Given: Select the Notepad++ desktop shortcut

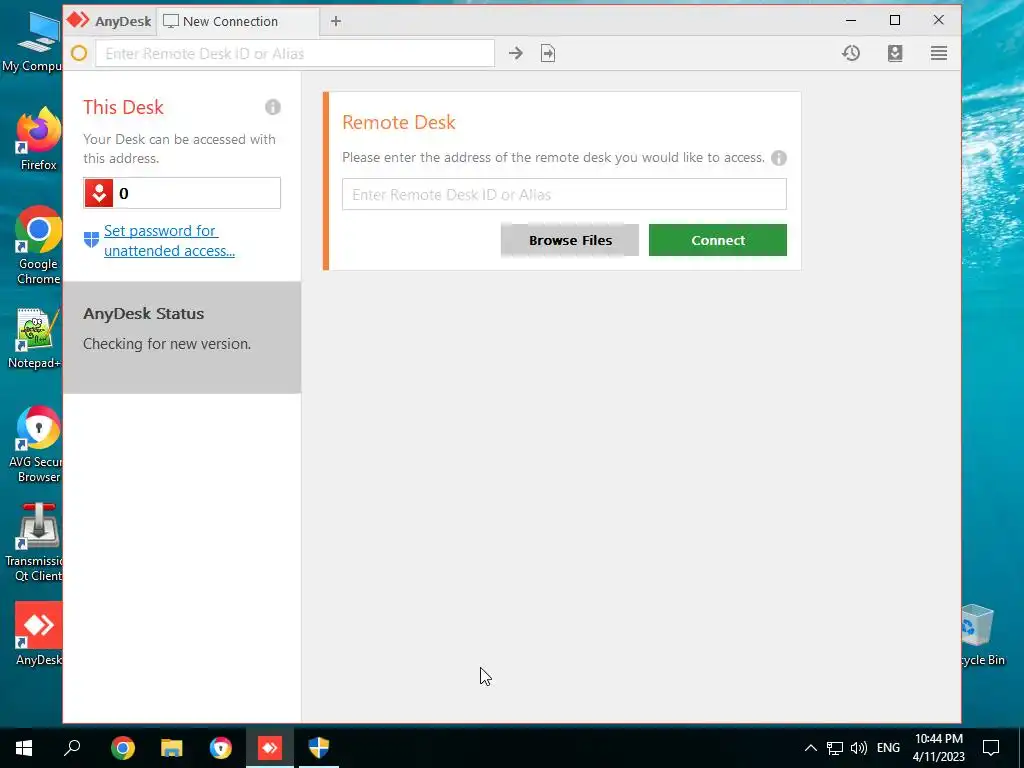Looking at the screenshot, I should click(35, 338).
